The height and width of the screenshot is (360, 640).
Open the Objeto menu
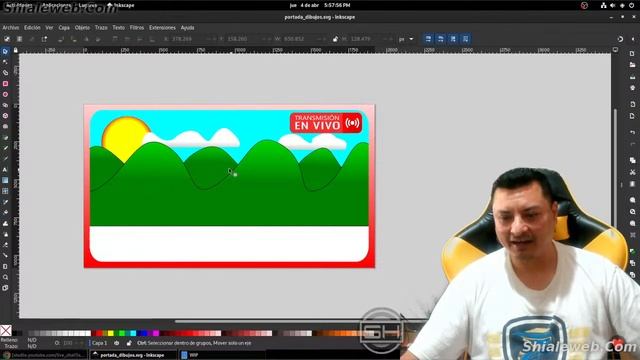(82, 28)
